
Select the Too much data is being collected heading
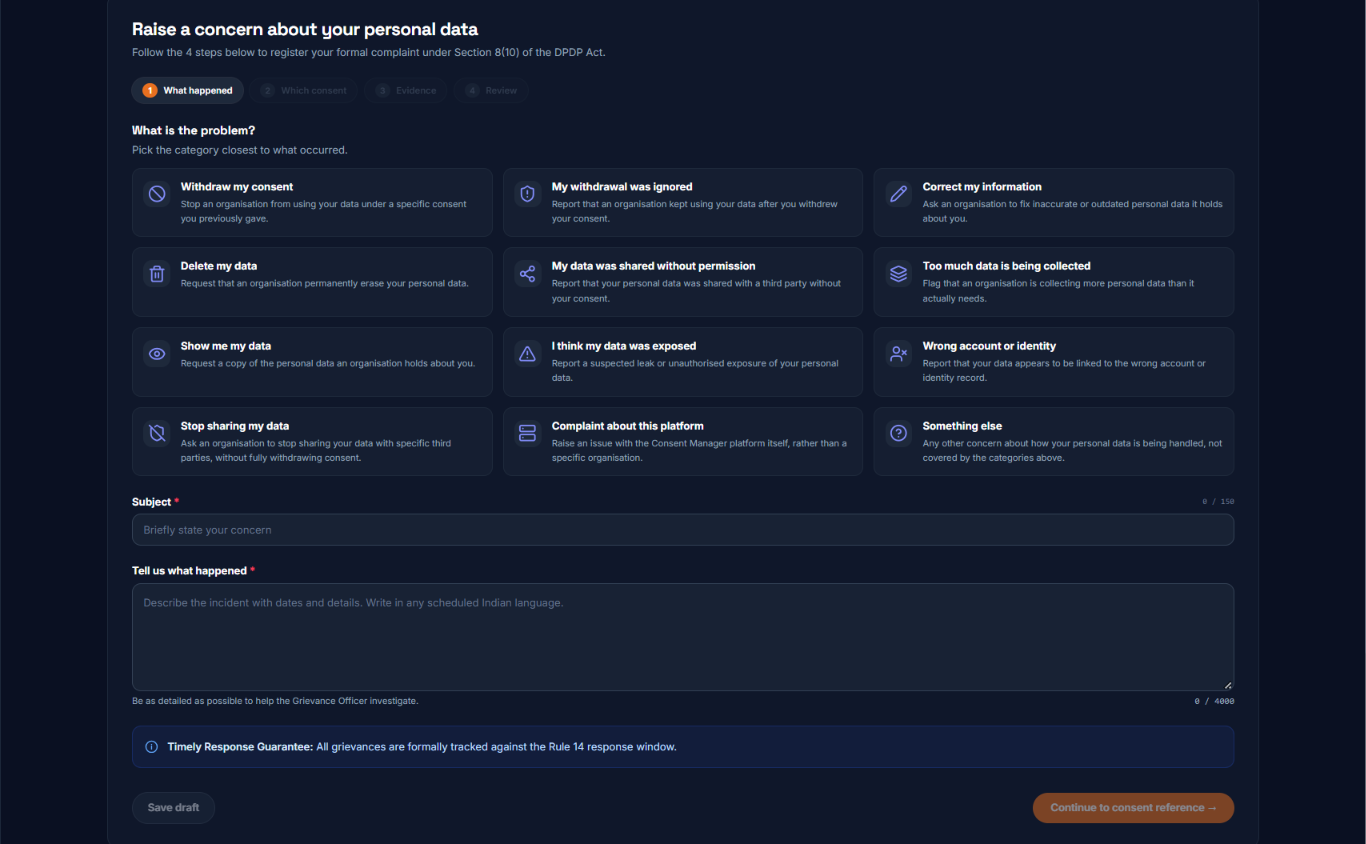coord(1007,266)
